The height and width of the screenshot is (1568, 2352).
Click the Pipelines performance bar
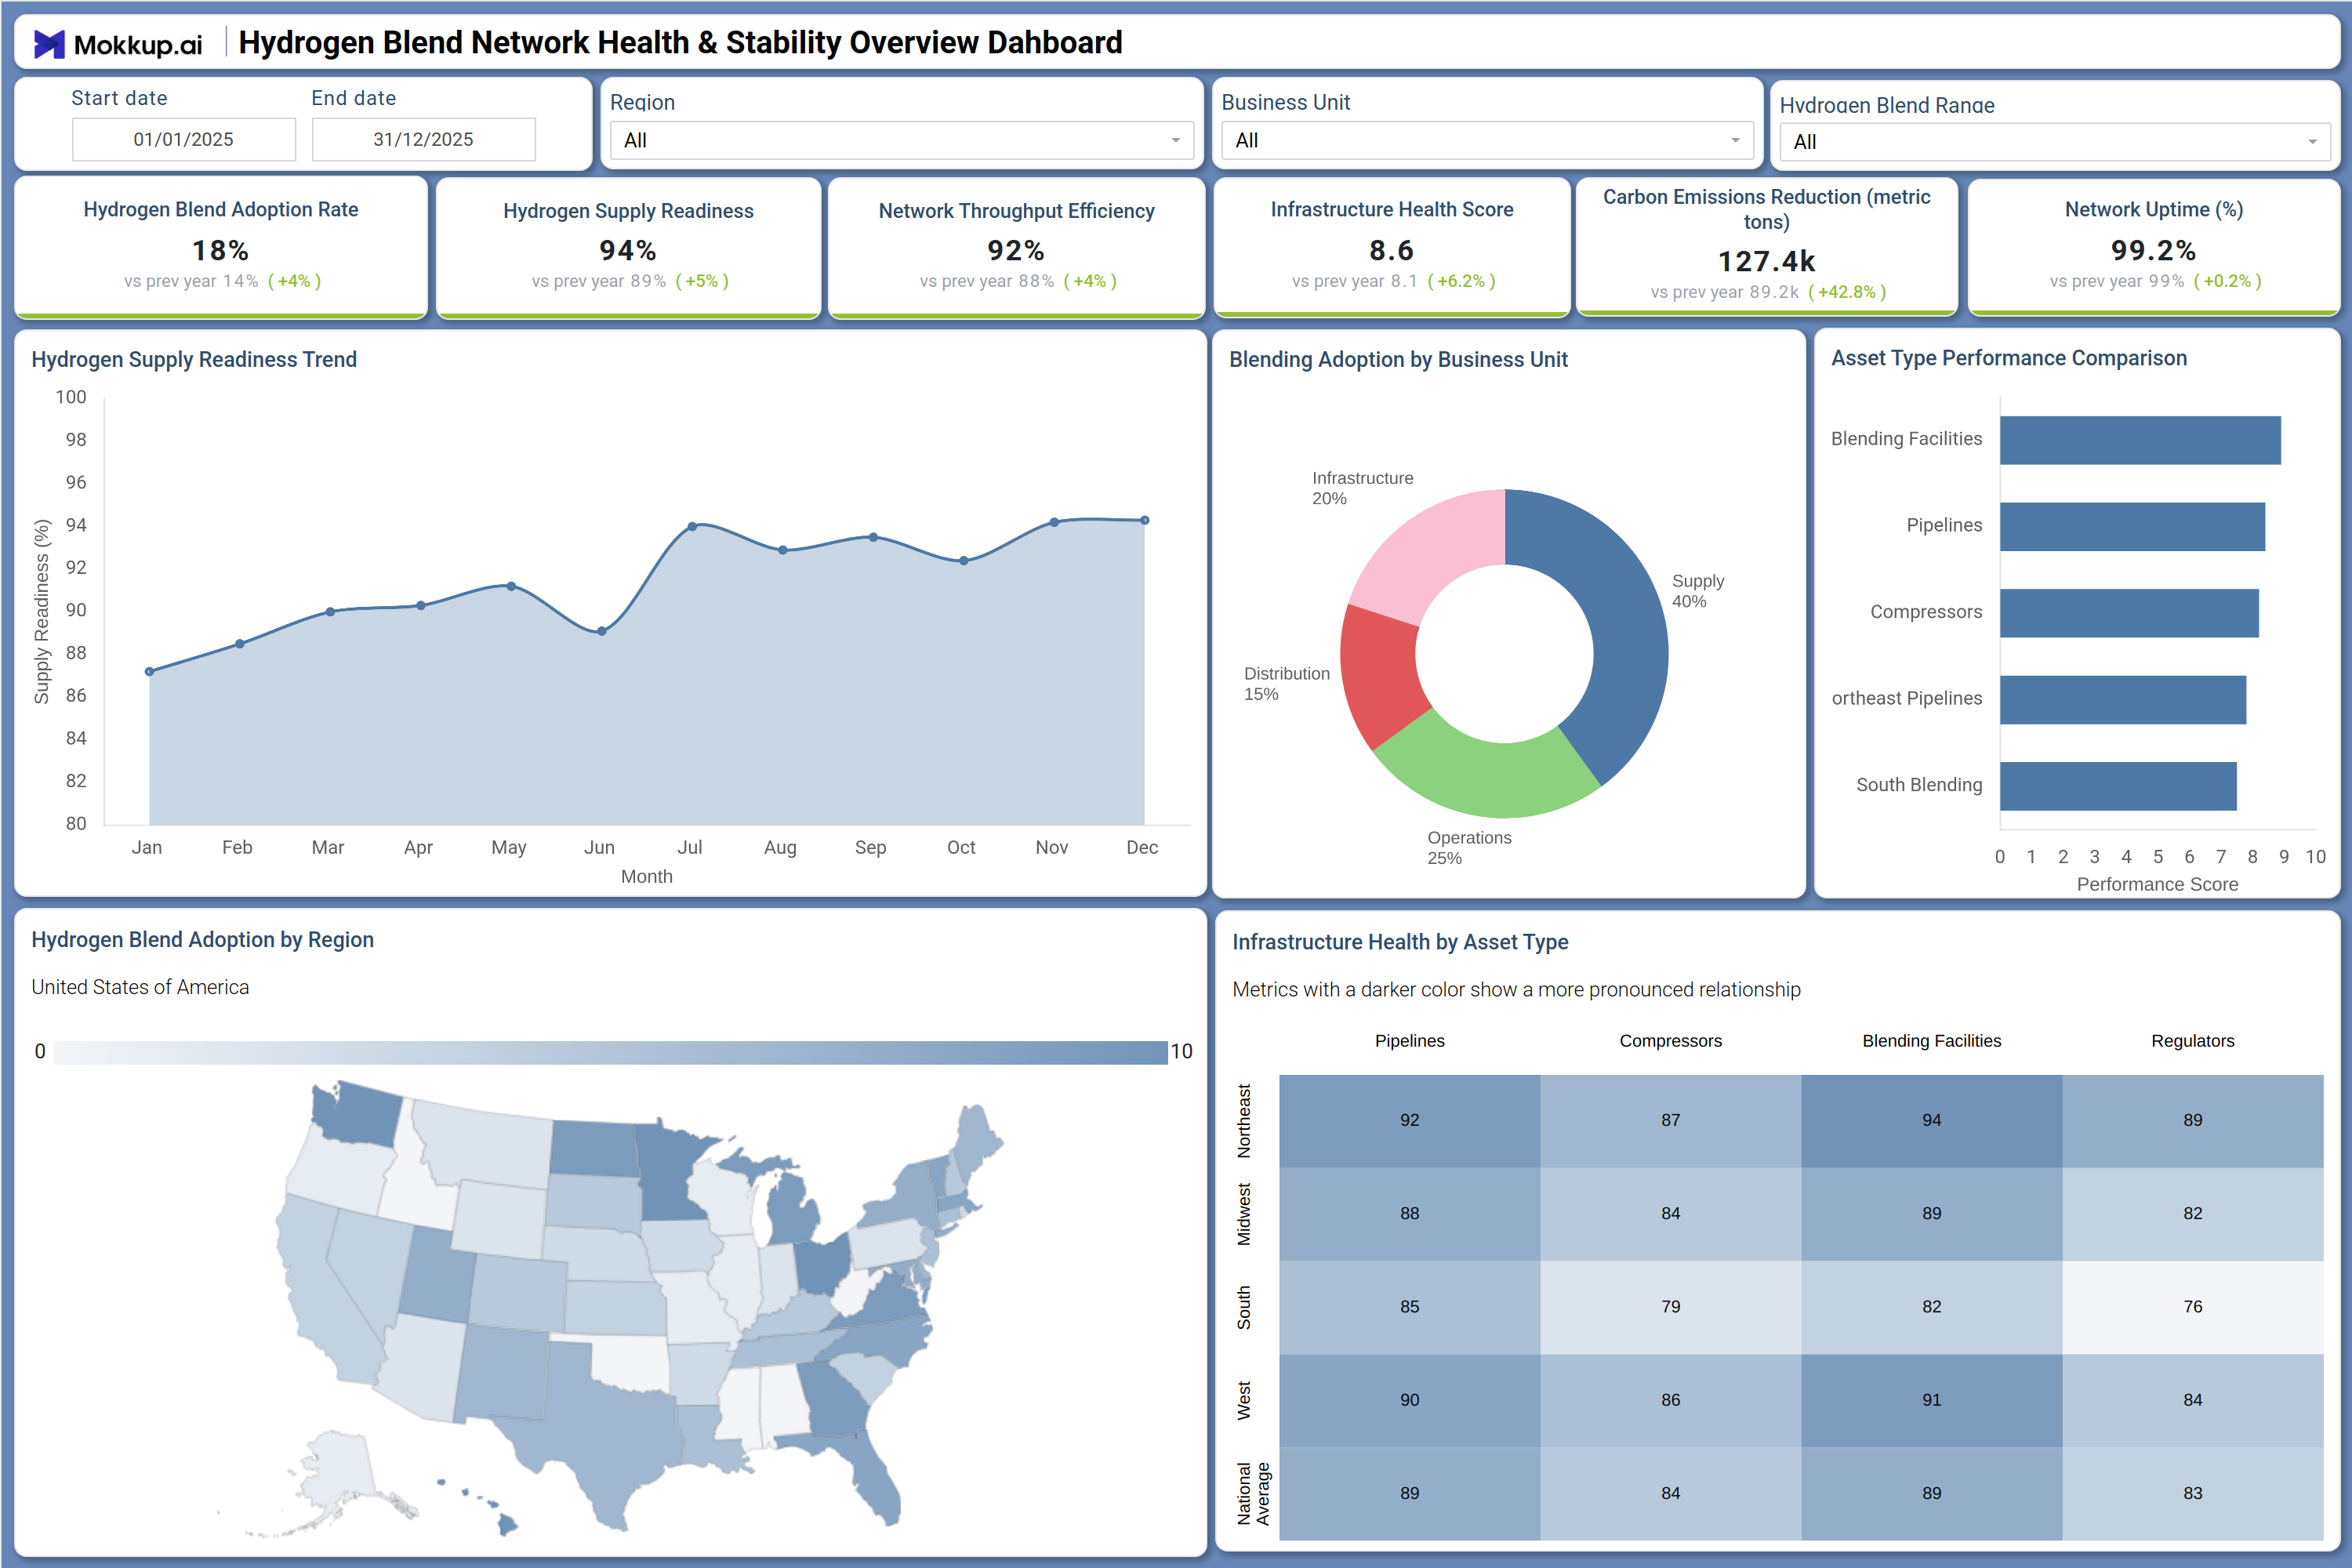click(x=2132, y=527)
